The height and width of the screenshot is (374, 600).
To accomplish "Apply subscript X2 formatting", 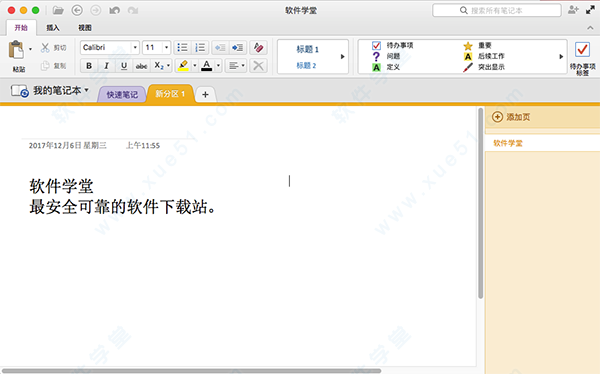I will coord(158,66).
